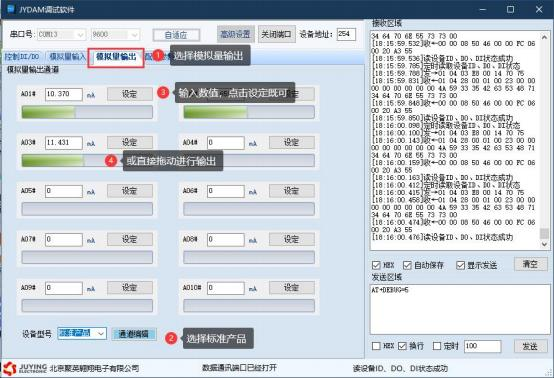
Task: Enable the 定时 timer checkbox
Action: pos(437,346)
